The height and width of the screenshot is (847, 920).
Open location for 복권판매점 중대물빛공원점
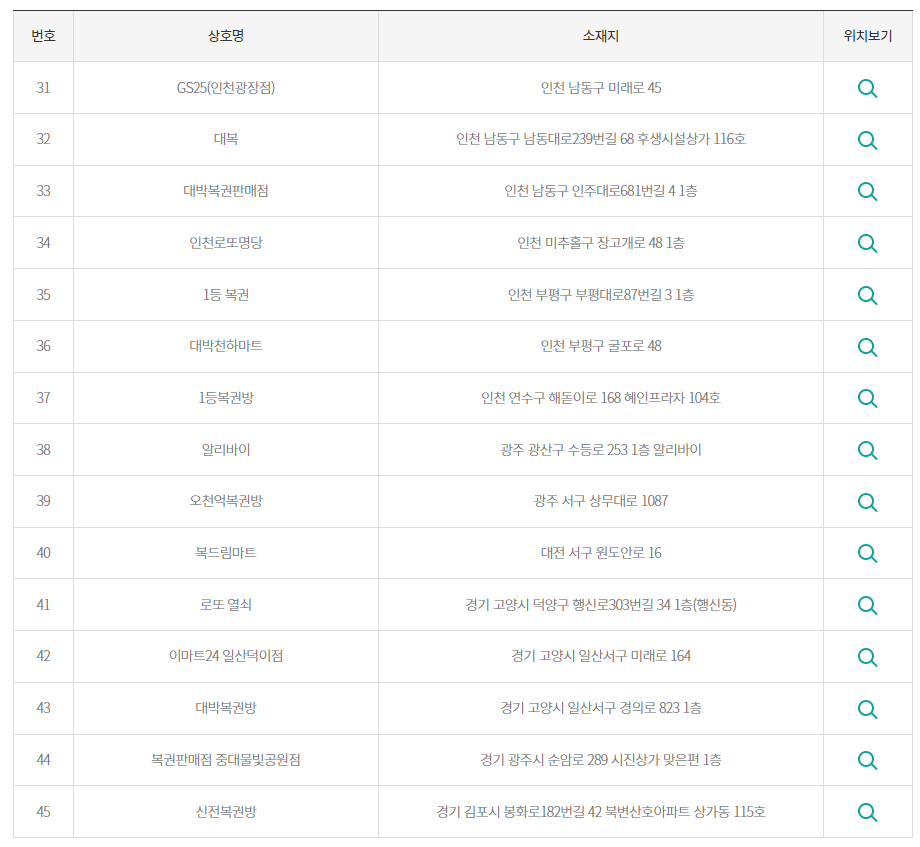[x=867, y=761]
